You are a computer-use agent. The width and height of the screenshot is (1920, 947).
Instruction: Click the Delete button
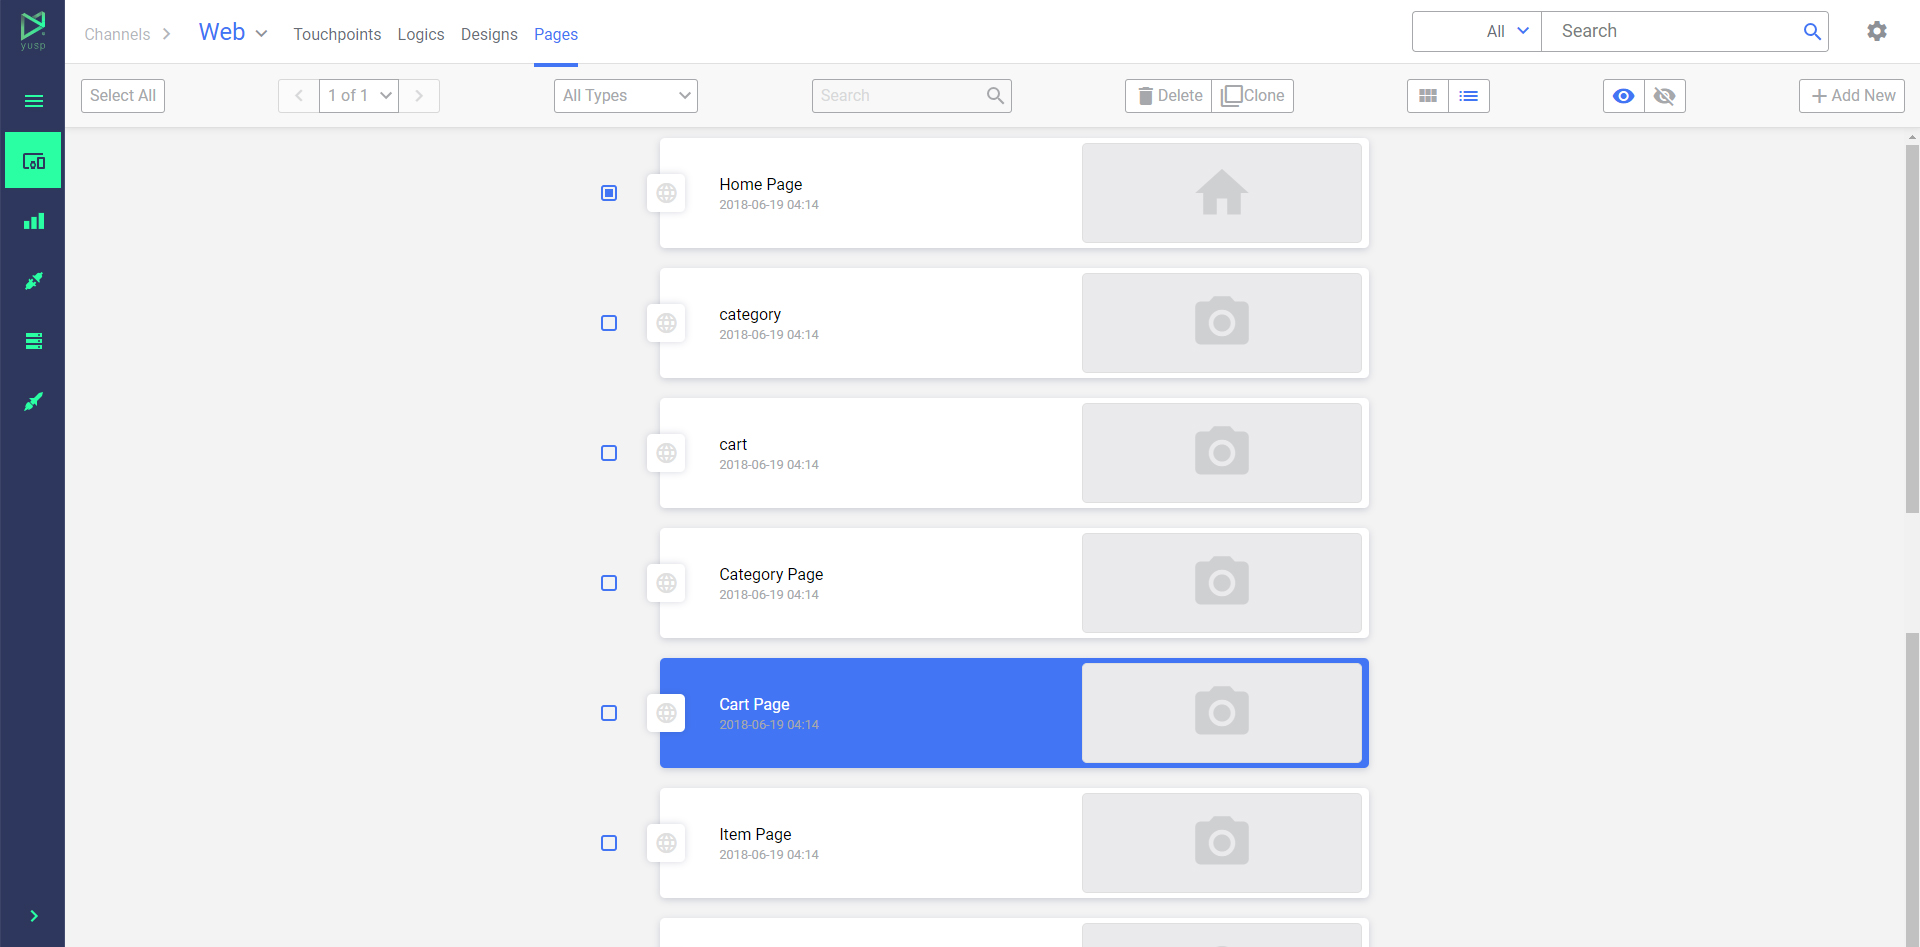pos(1168,96)
